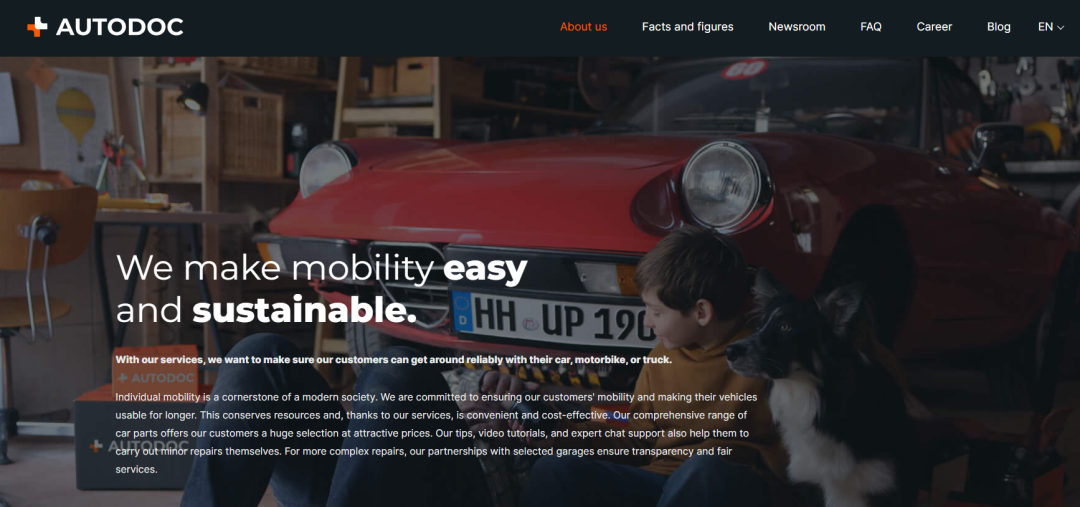This screenshot has height=507, width=1080.
Task: Click the headline "We make mobility easy"
Action: tap(322, 269)
